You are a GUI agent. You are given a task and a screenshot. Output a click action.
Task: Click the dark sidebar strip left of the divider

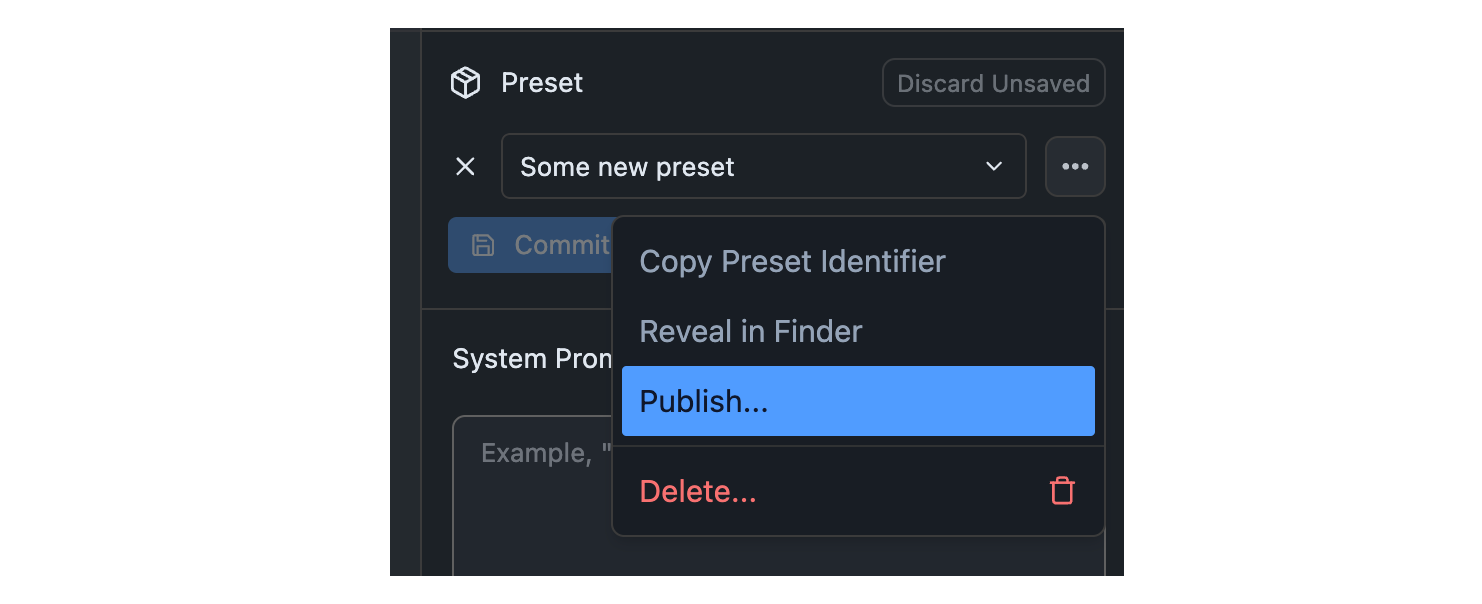pyautogui.click(x=405, y=300)
